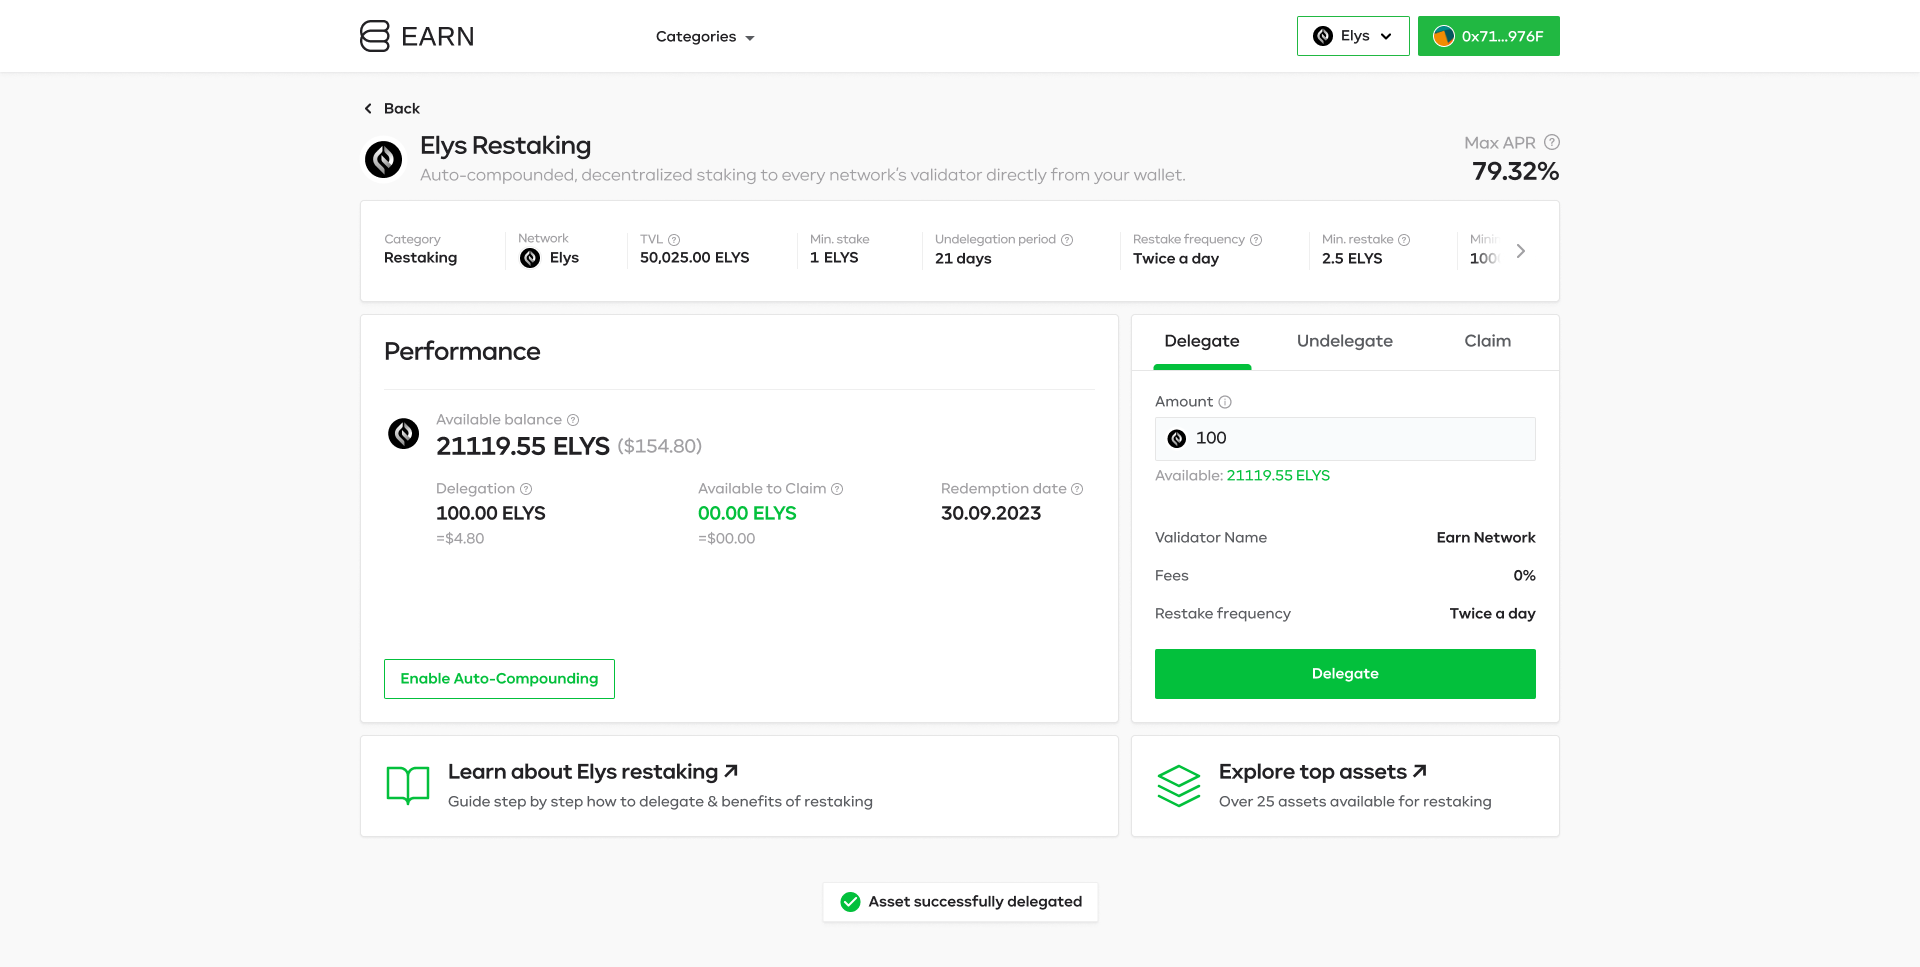Switch to the Undelegate tab
Viewport: 1920px width, 967px height.
click(1344, 341)
